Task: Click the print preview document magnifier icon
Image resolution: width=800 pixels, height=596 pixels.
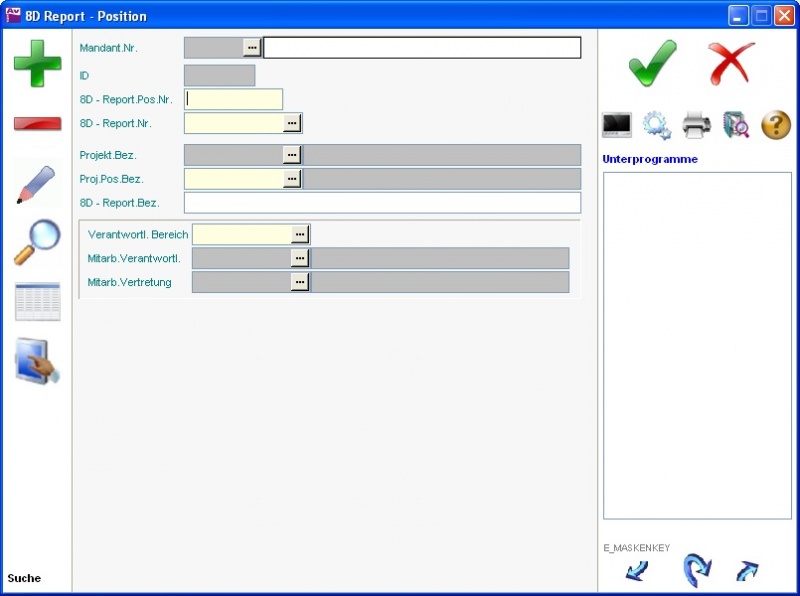Action: pyautogui.click(x=736, y=125)
